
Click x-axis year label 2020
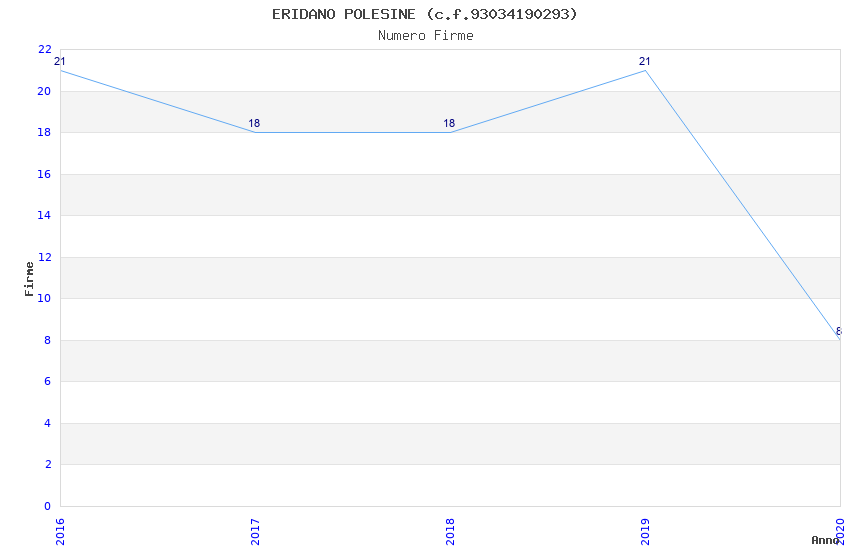pos(840,532)
